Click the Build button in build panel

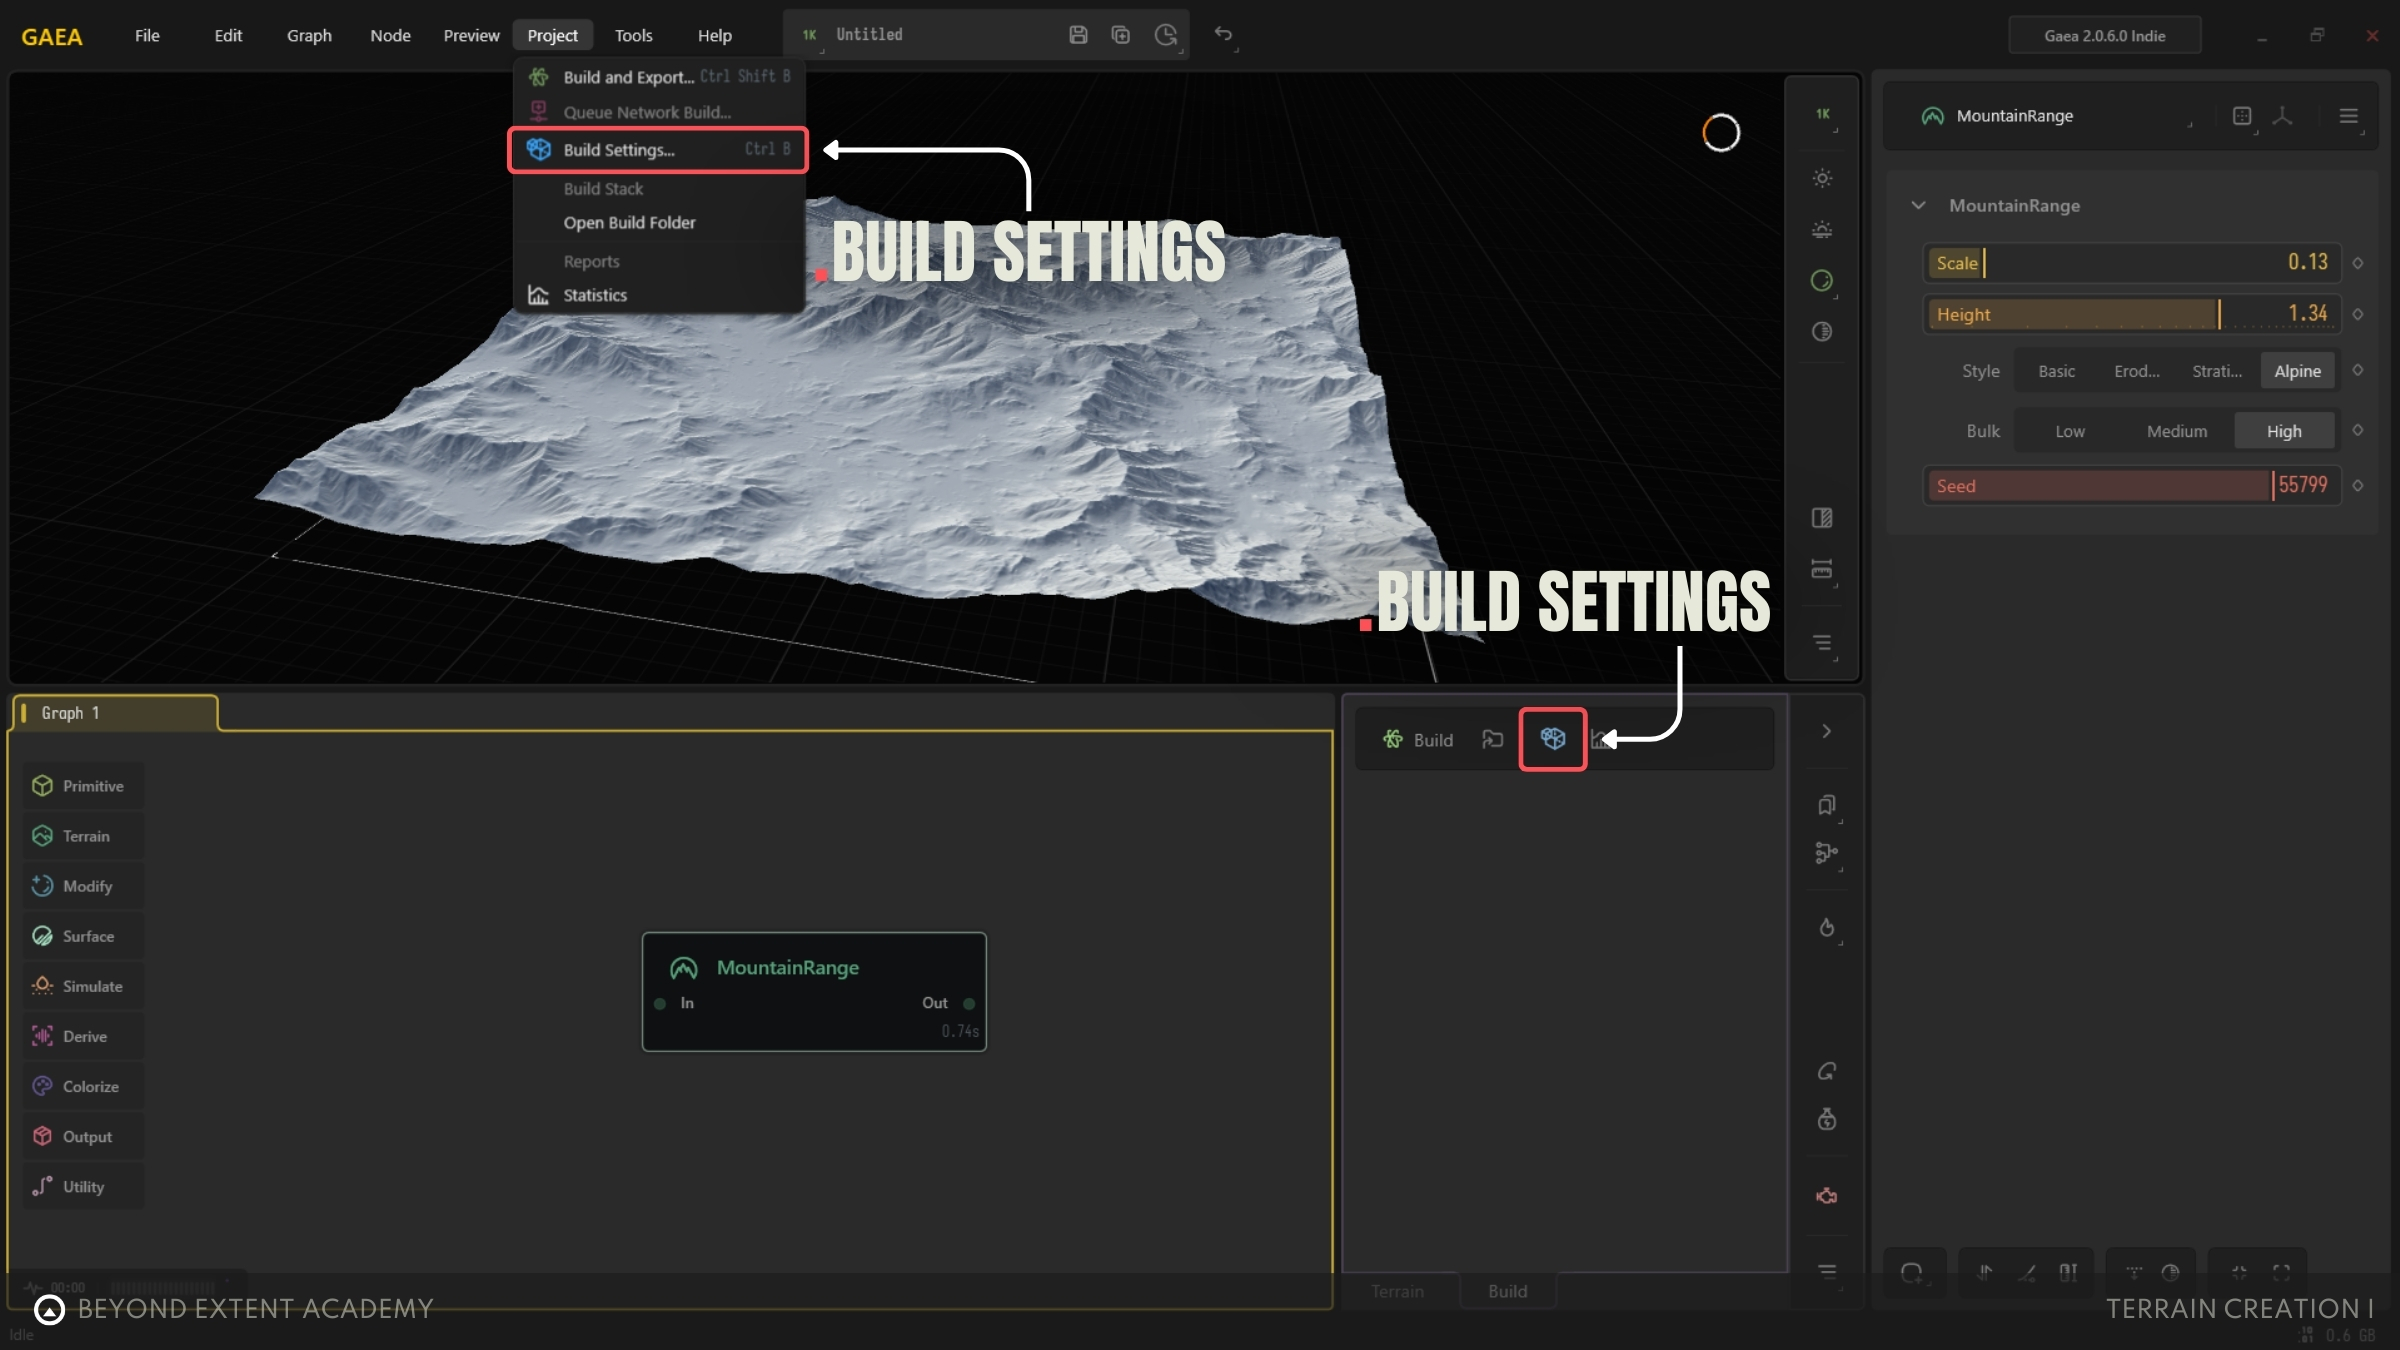click(1418, 740)
